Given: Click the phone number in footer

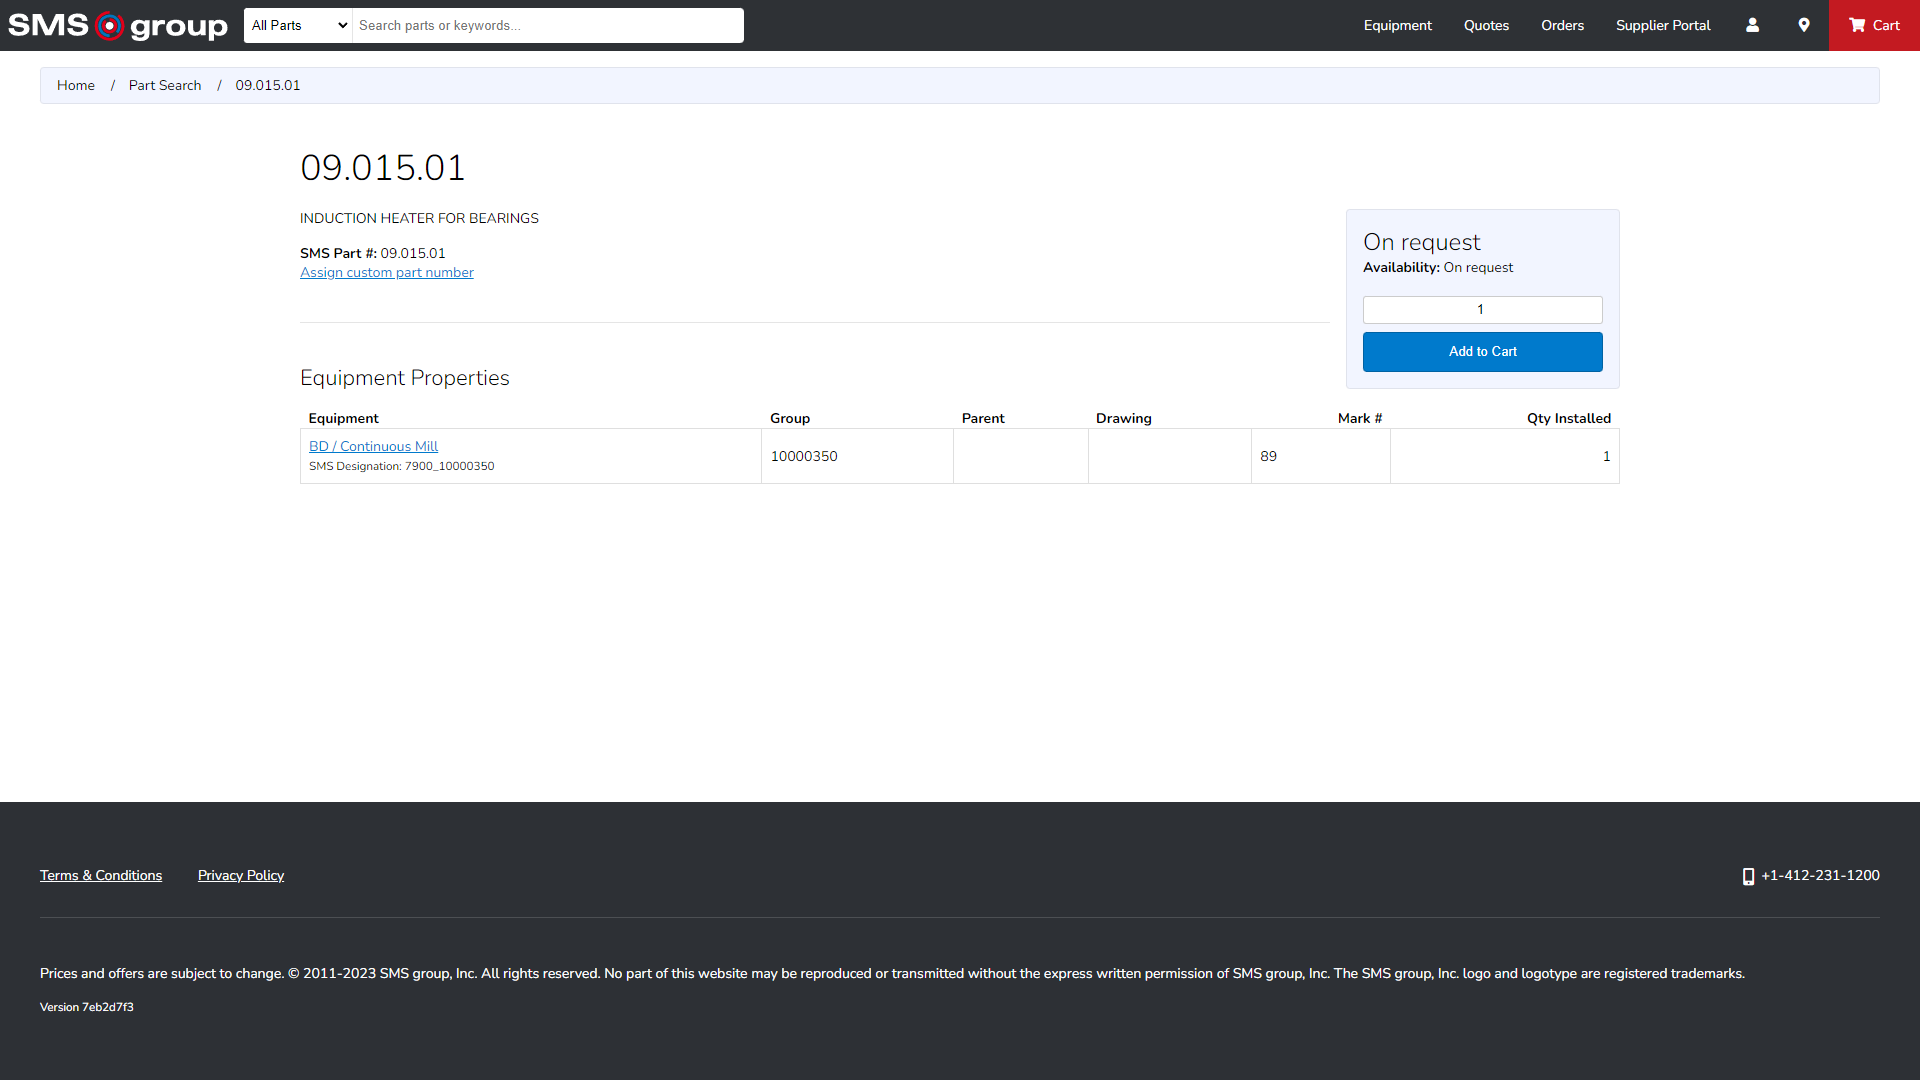Looking at the screenshot, I should point(1819,875).
